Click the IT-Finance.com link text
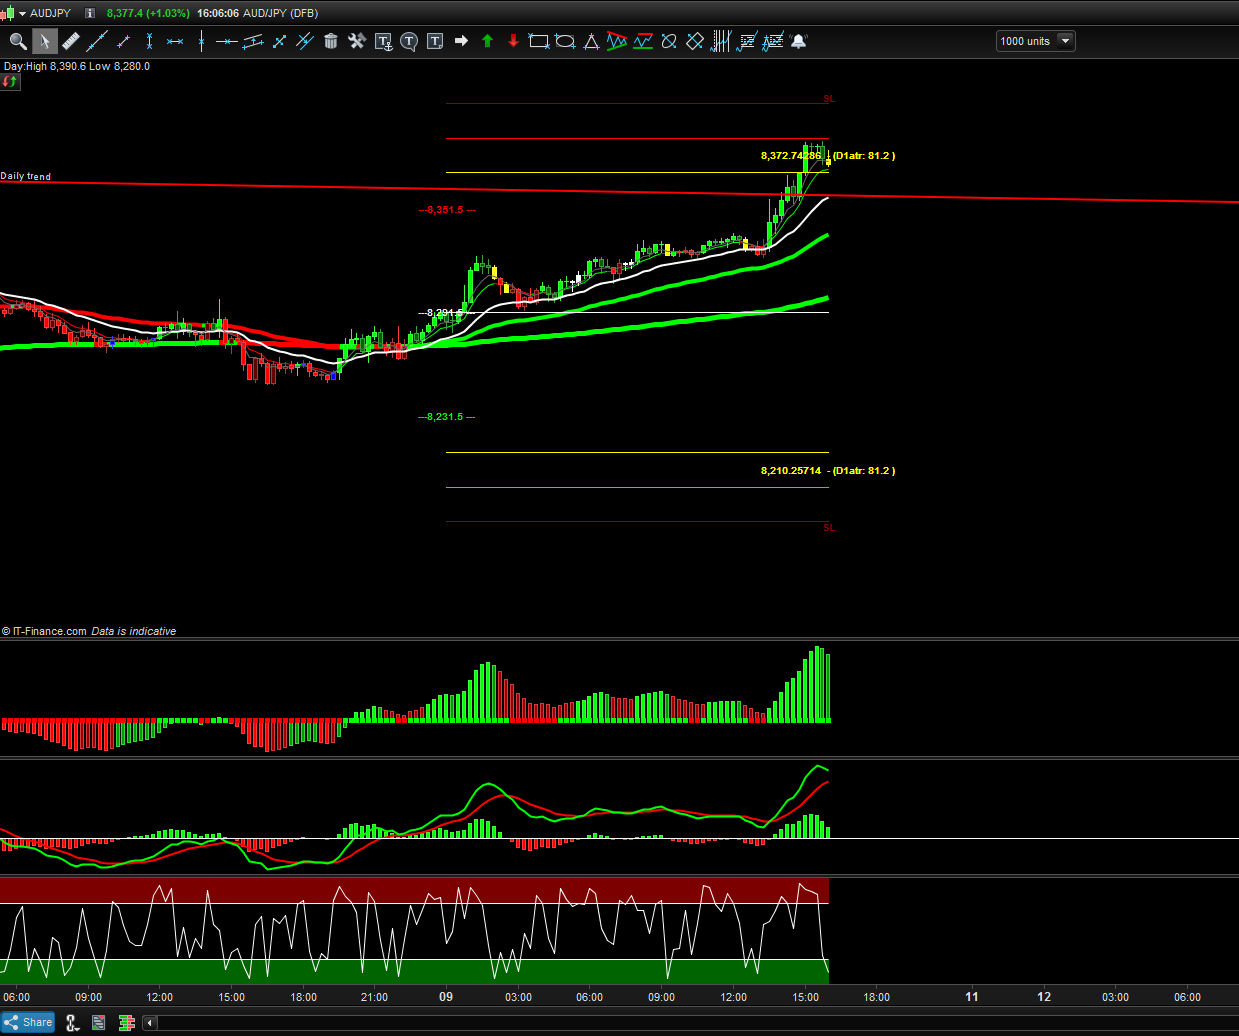The image size is (1239, 1036). click(50, 631)
